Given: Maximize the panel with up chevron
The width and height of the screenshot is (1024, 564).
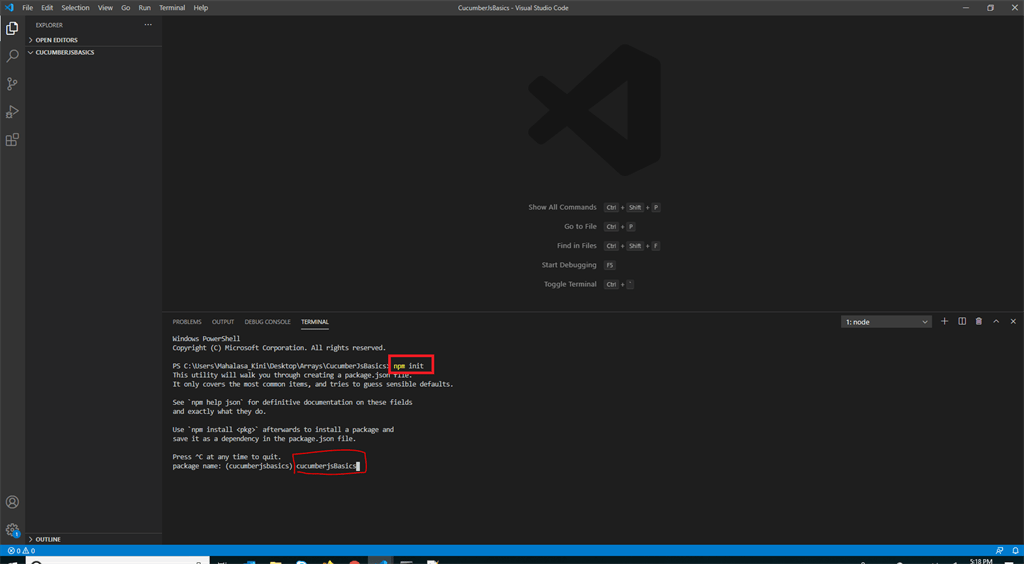Looking at the screenshot, I should point(996,321).
